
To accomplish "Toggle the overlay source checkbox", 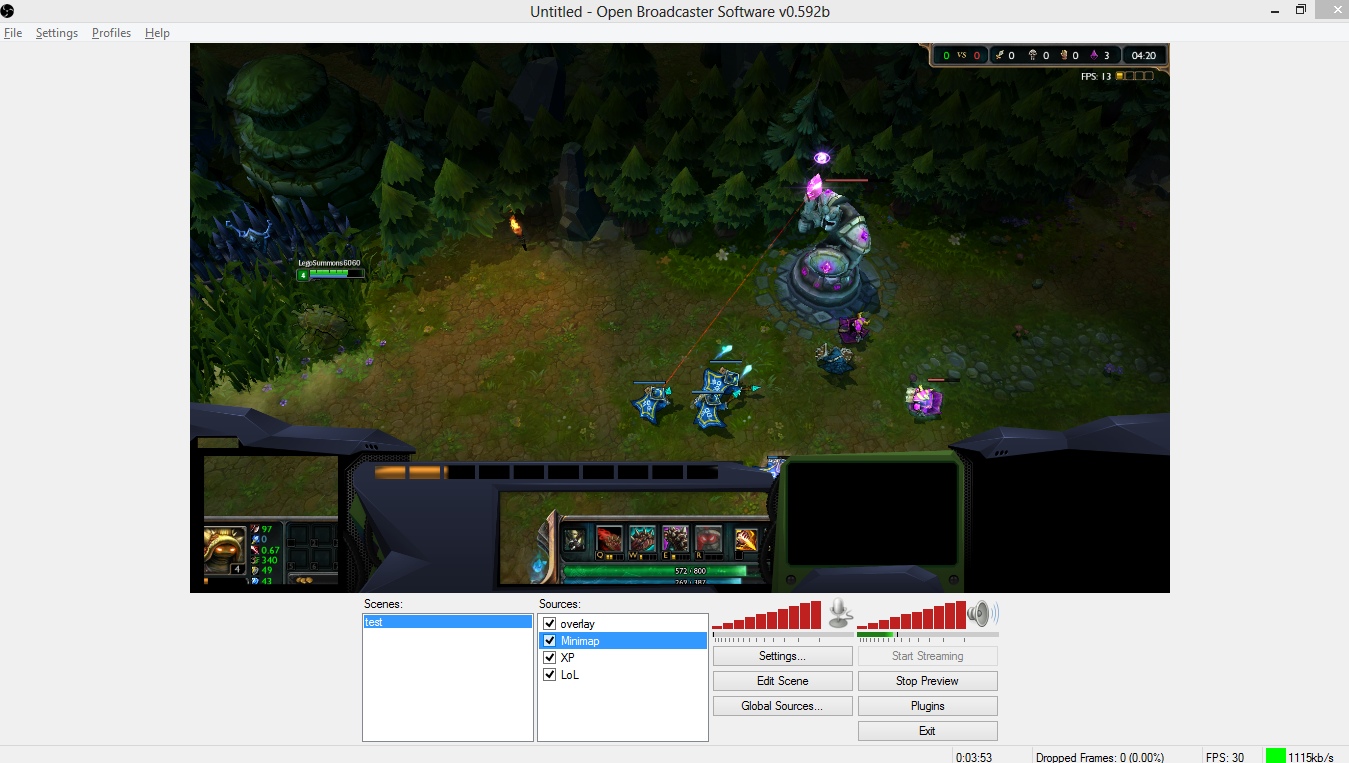I will (x=549, y=624).
